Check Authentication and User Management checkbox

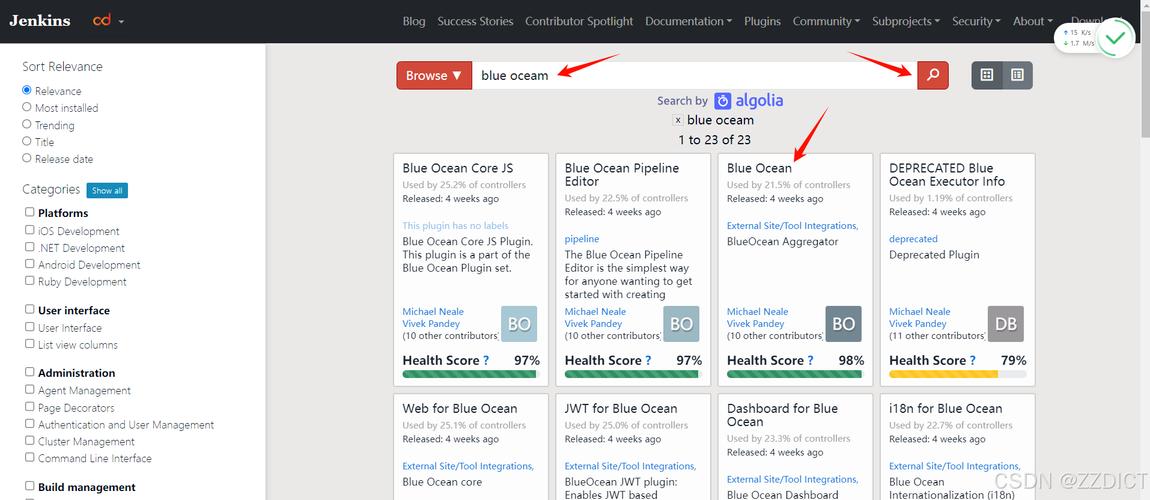[x=29, y=423]
